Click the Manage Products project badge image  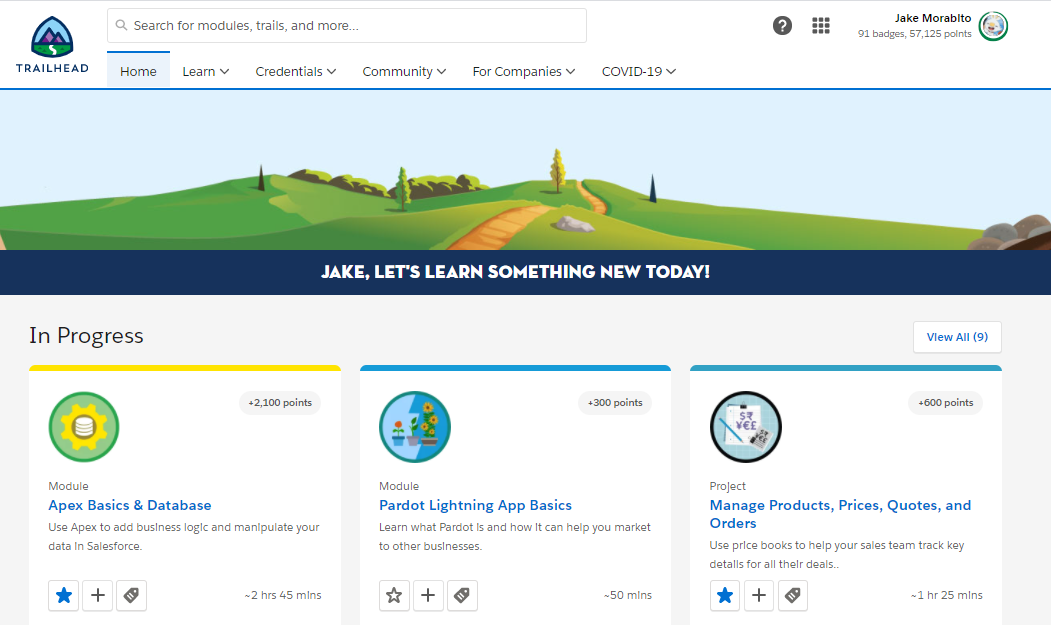click(745, 427)
